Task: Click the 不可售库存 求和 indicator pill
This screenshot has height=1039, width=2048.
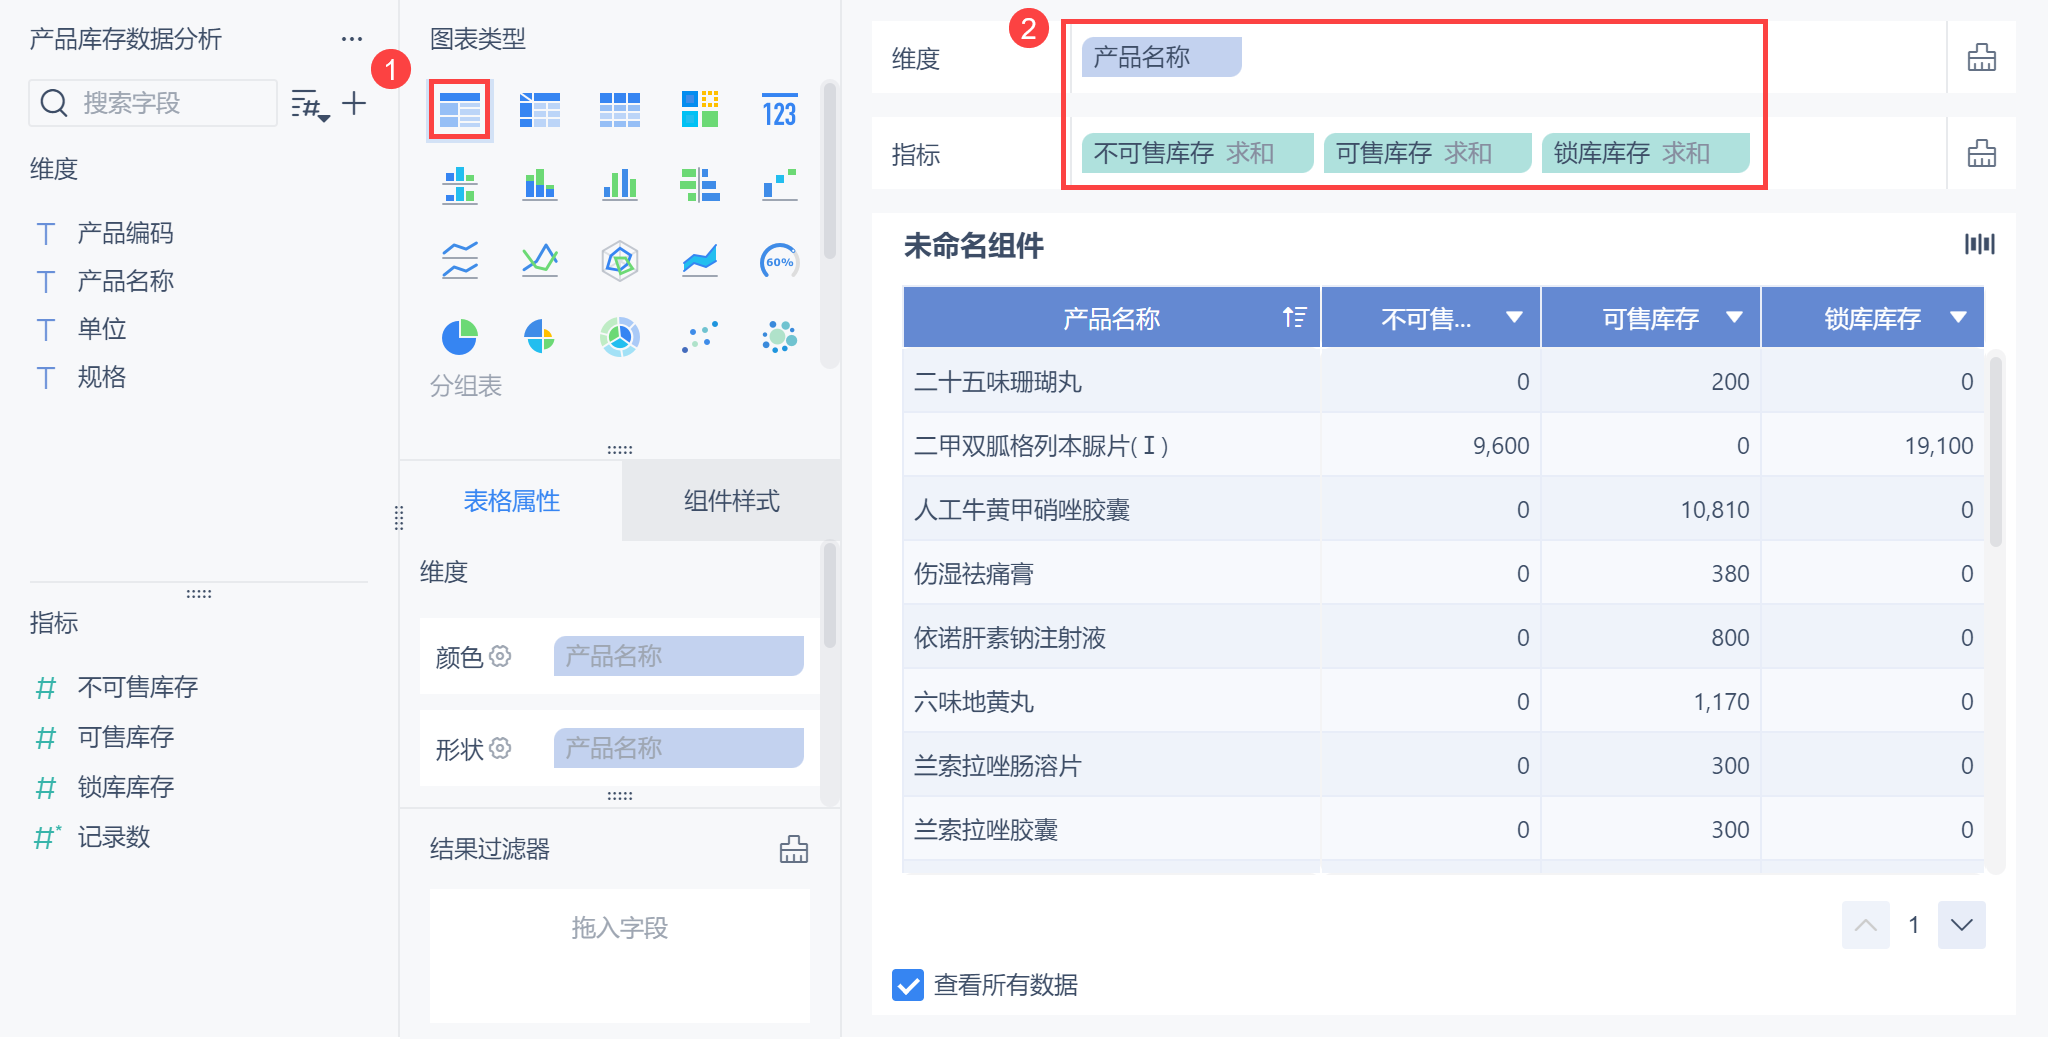Action: (1196, 153)
